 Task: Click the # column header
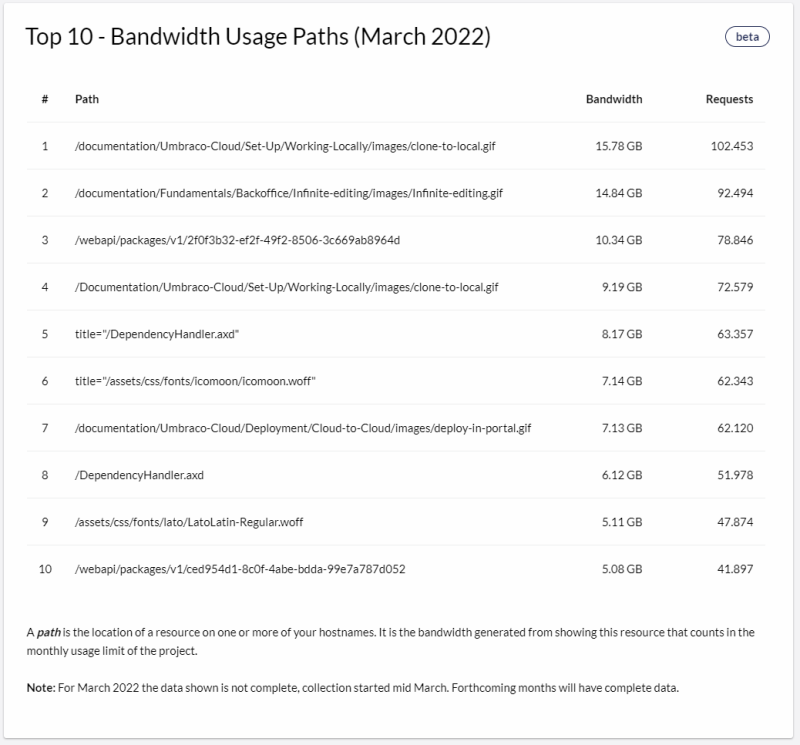click(x=45, y=99)
